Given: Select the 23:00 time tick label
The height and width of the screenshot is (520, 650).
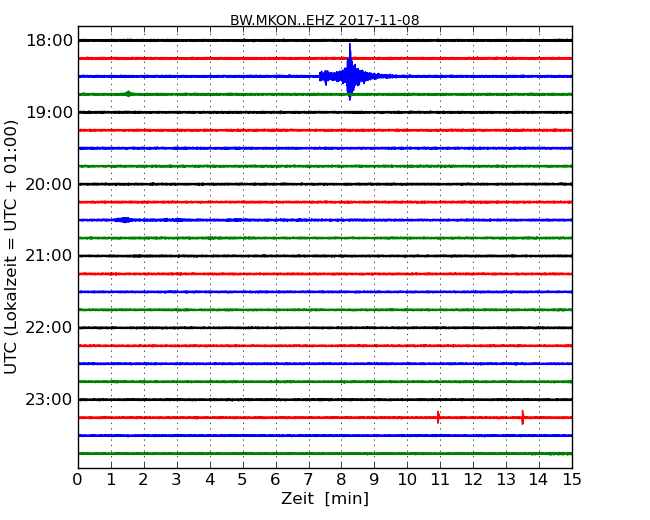Looking at the screenshot, I should tap(49, 399).
